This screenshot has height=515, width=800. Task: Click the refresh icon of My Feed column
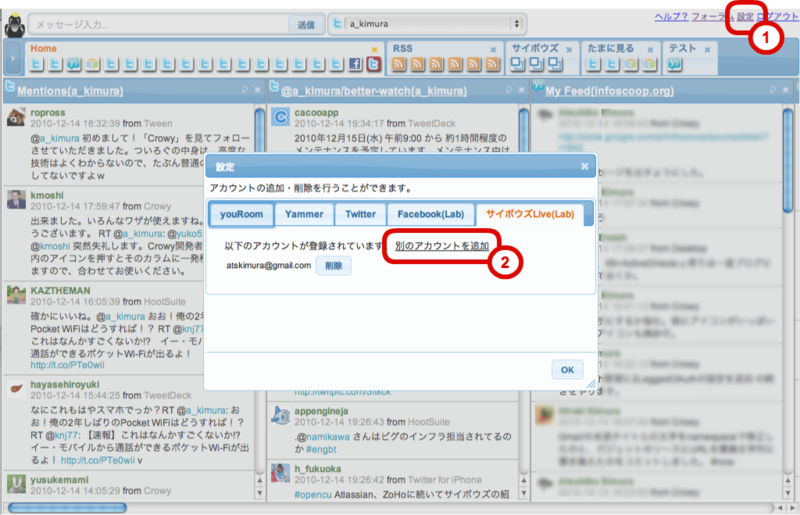click(772, 90)
